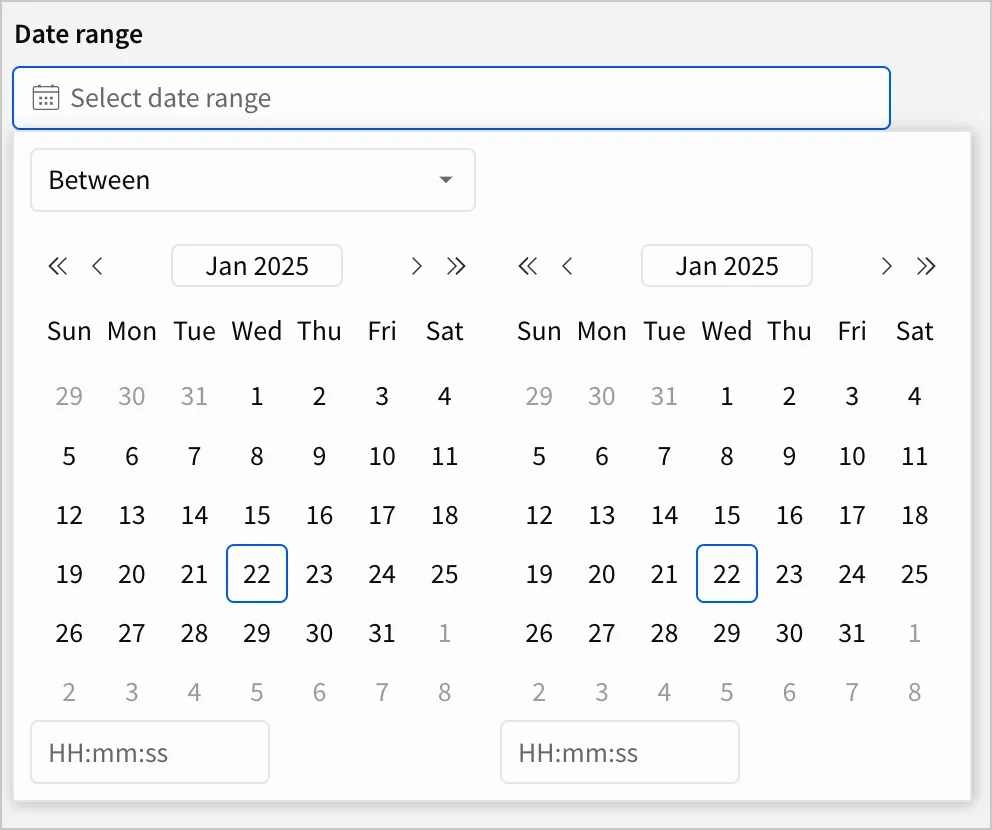Pick January 3 in the right calendar

[852, 396]
